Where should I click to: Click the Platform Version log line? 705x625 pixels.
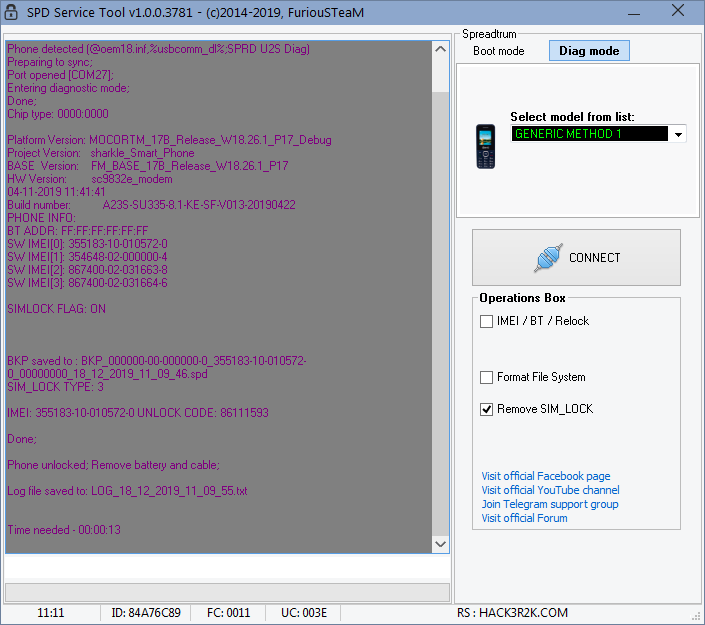(x=169, y=140)
